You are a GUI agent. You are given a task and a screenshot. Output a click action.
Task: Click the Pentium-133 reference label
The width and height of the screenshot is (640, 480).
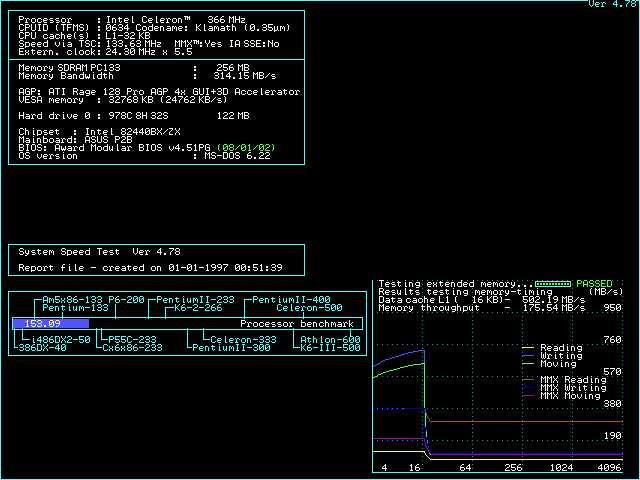click(x=76, y=308)
